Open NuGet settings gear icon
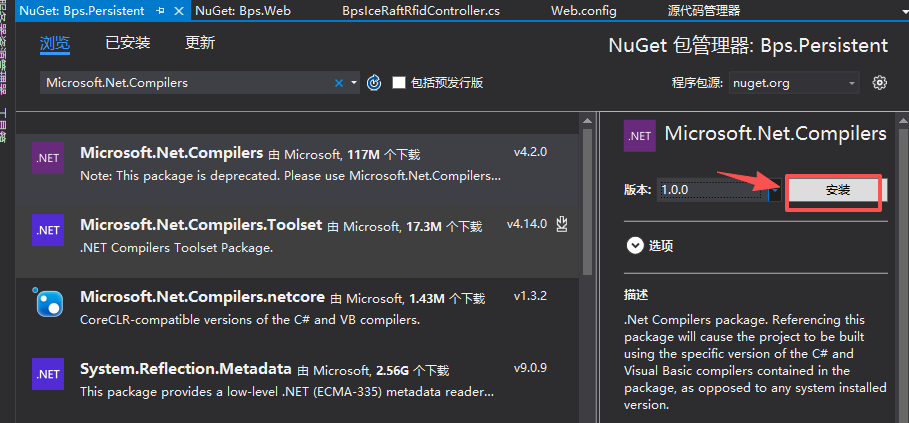Screen dimensions: 909x423 point(879,83)
